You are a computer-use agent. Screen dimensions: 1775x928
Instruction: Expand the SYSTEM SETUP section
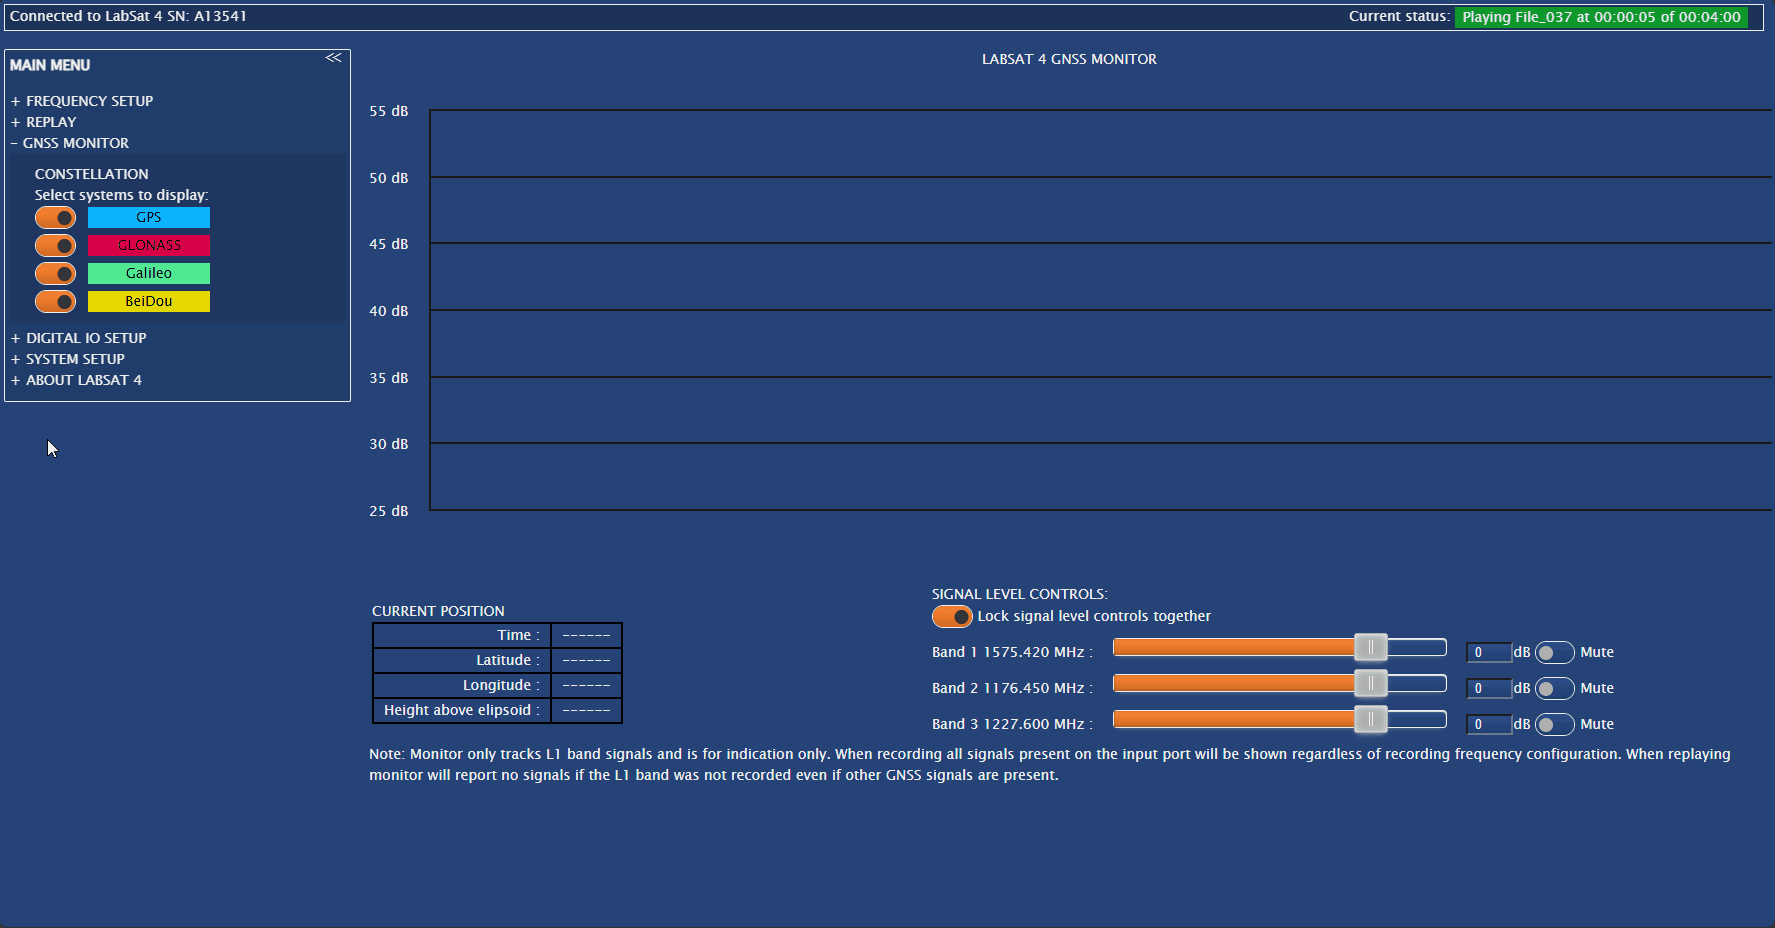point(68,359)
